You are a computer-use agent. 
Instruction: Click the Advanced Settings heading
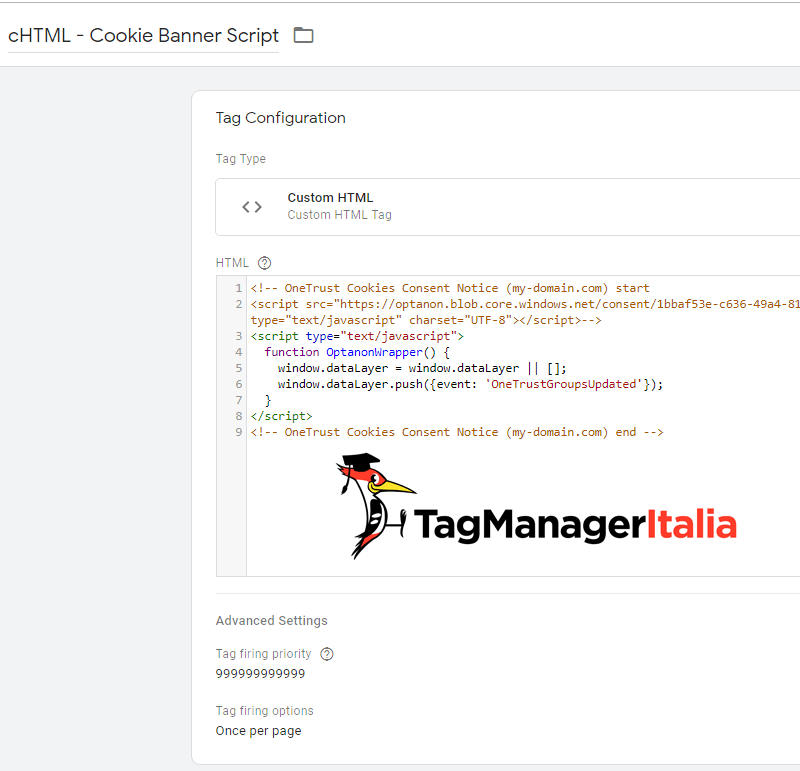[271, 620]
